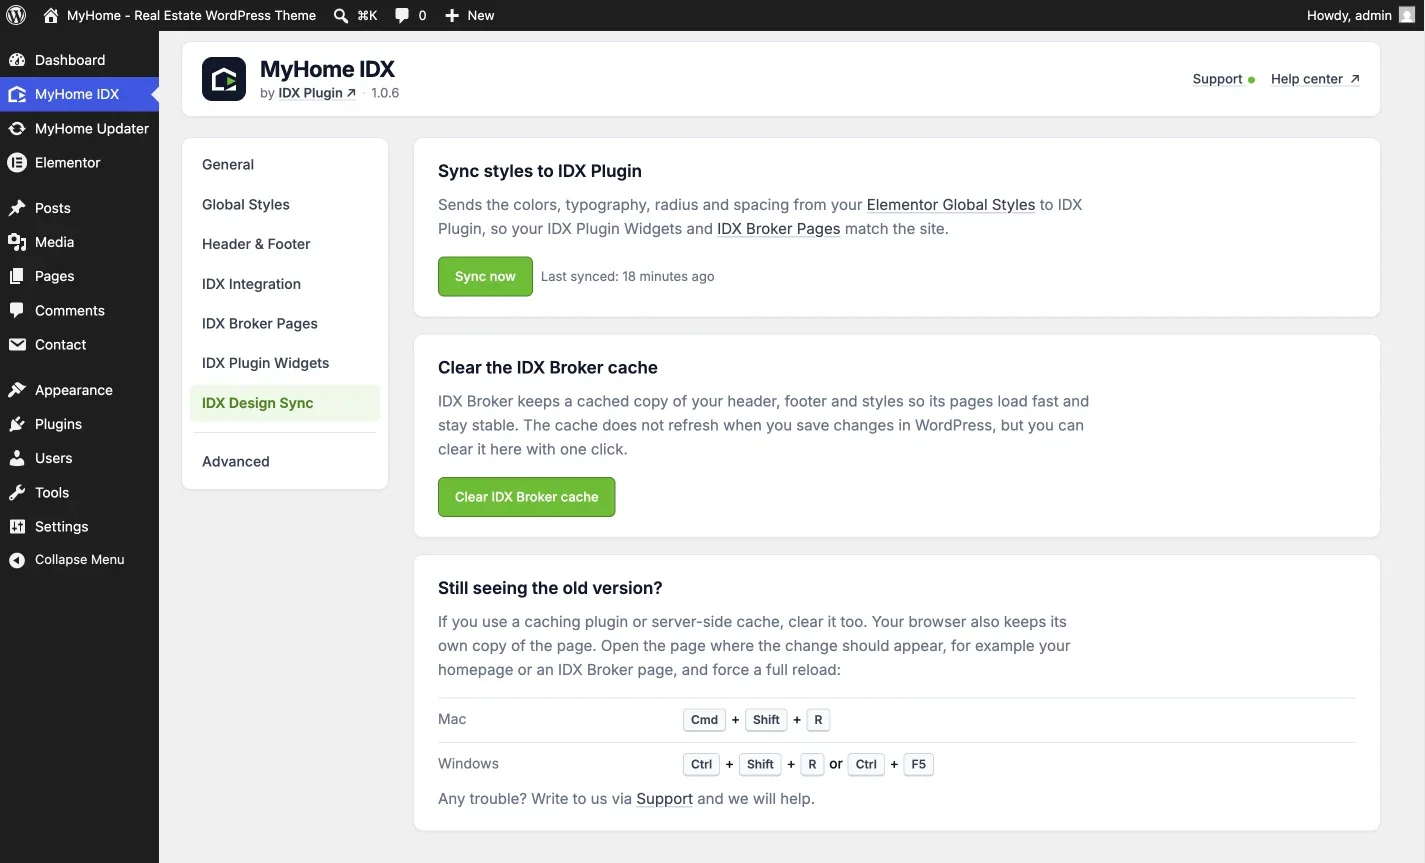The image size is (1425, 863).
Task: Click the Sync now button
Action: coord(485,277)
